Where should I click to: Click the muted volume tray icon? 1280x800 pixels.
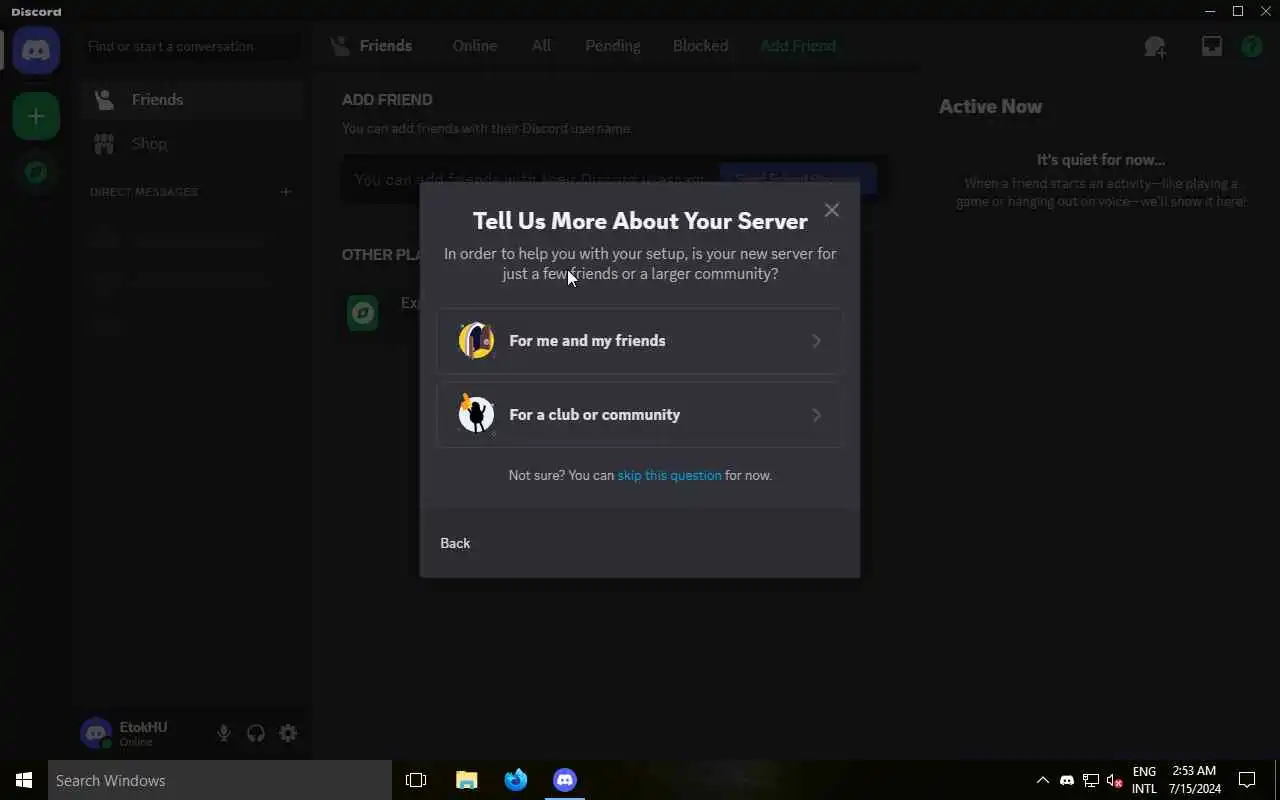click(1115, 780)
